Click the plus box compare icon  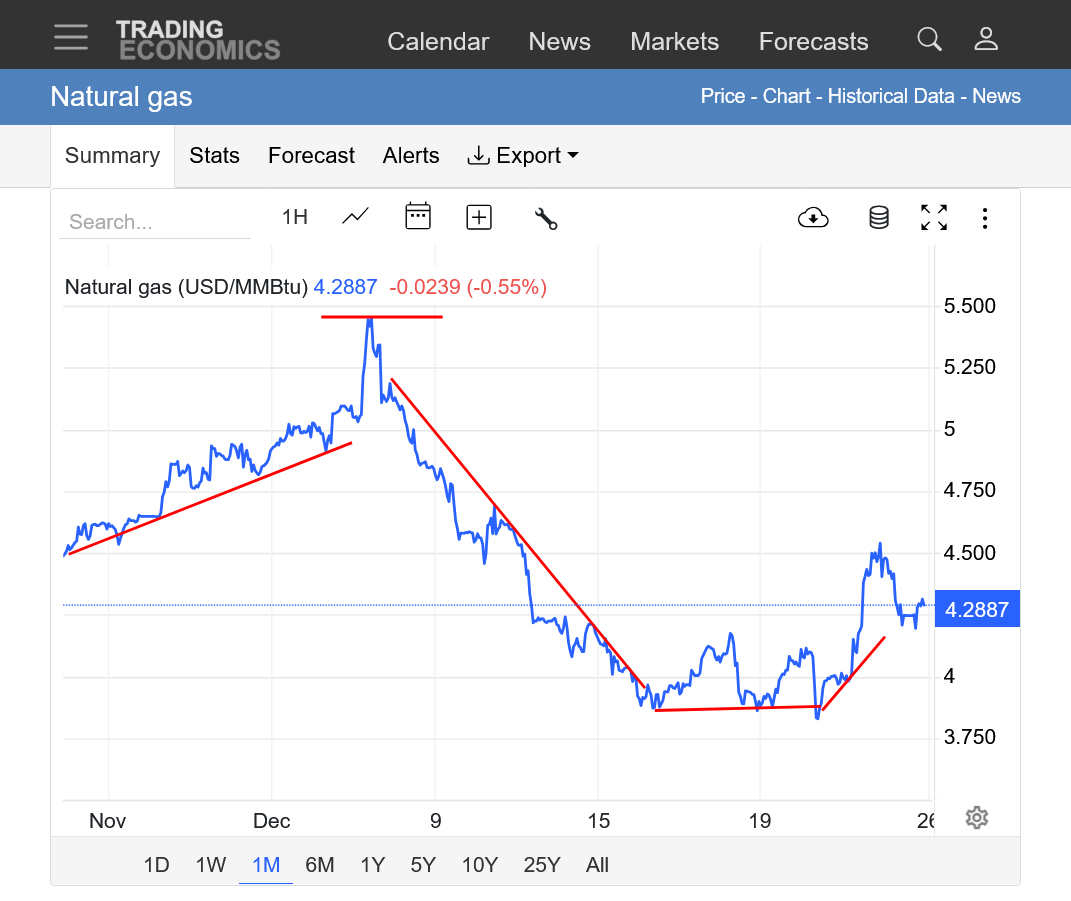479,217
